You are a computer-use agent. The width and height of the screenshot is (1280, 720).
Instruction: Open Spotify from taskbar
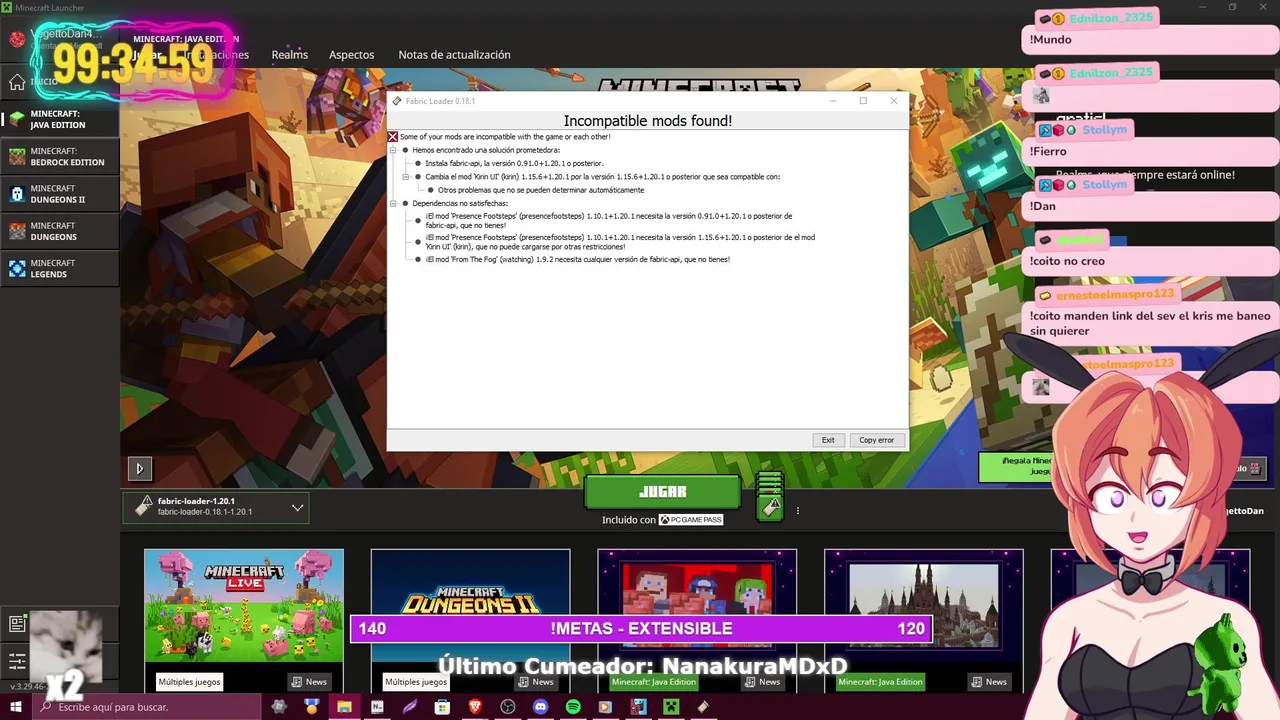(573, 707)
